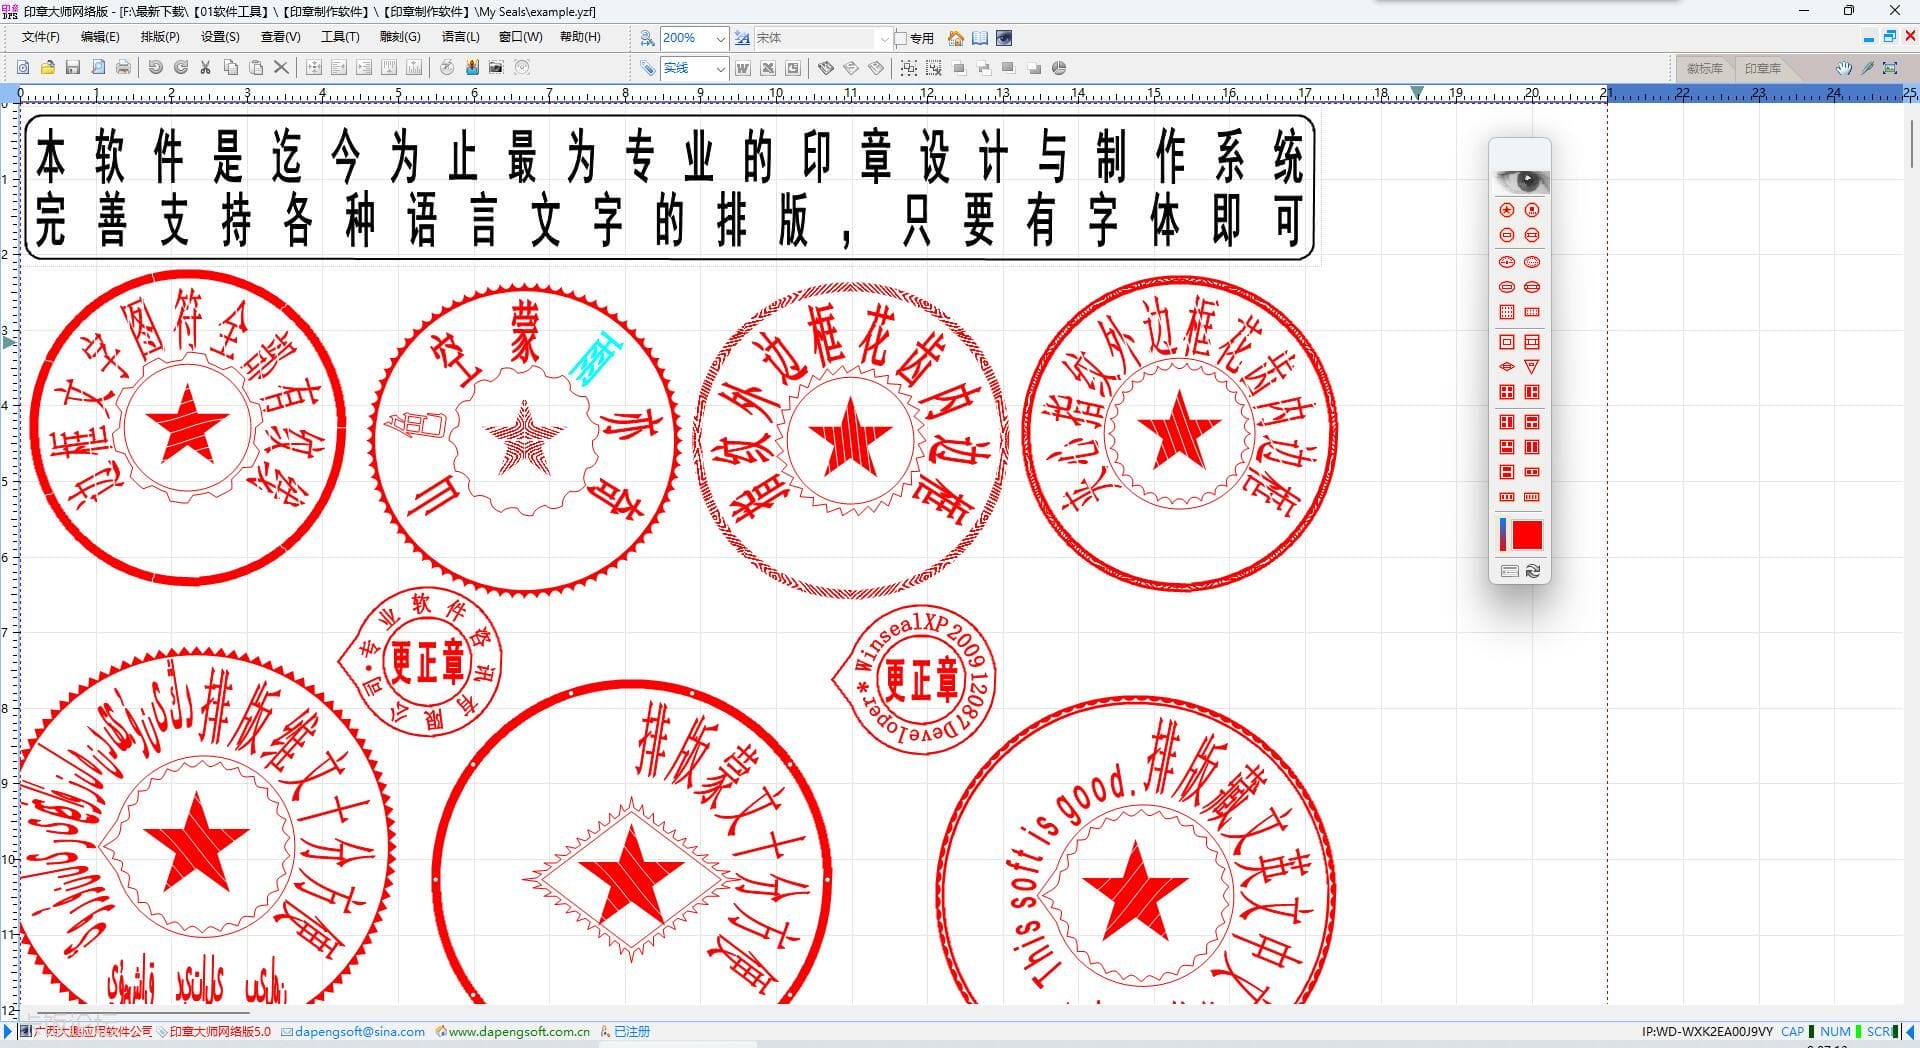Click the camera capture toolbar icon
This screenshot has height=1048, width=1920.
pos(496,68)
